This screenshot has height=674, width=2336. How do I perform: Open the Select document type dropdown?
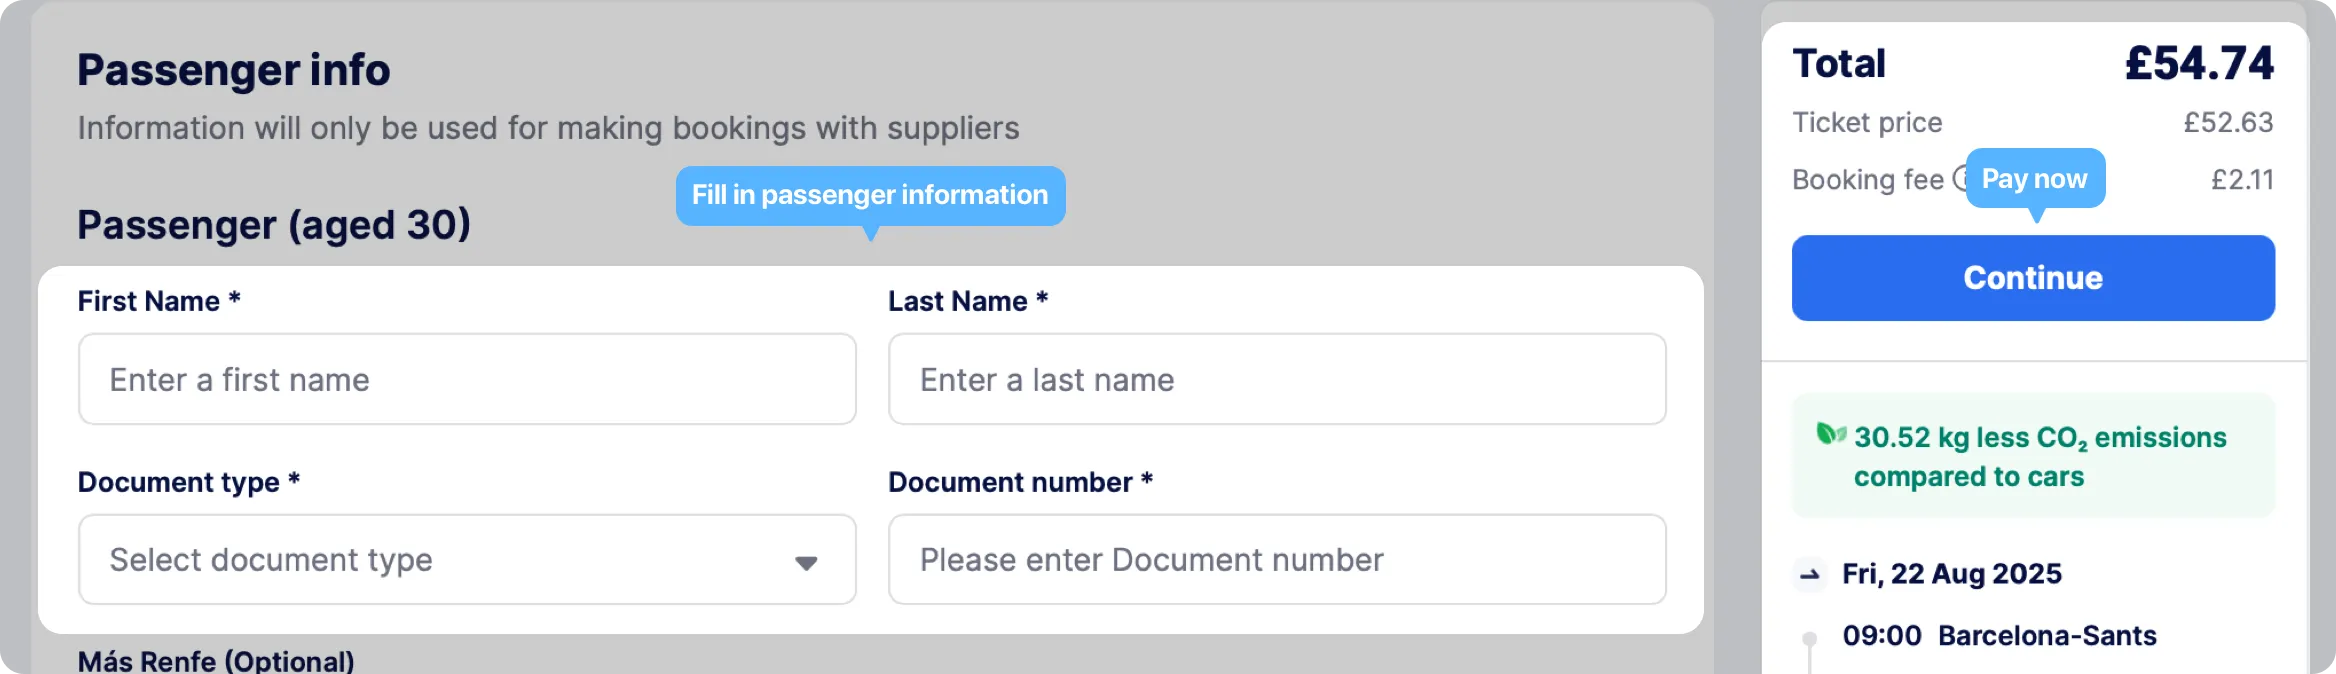467,560
